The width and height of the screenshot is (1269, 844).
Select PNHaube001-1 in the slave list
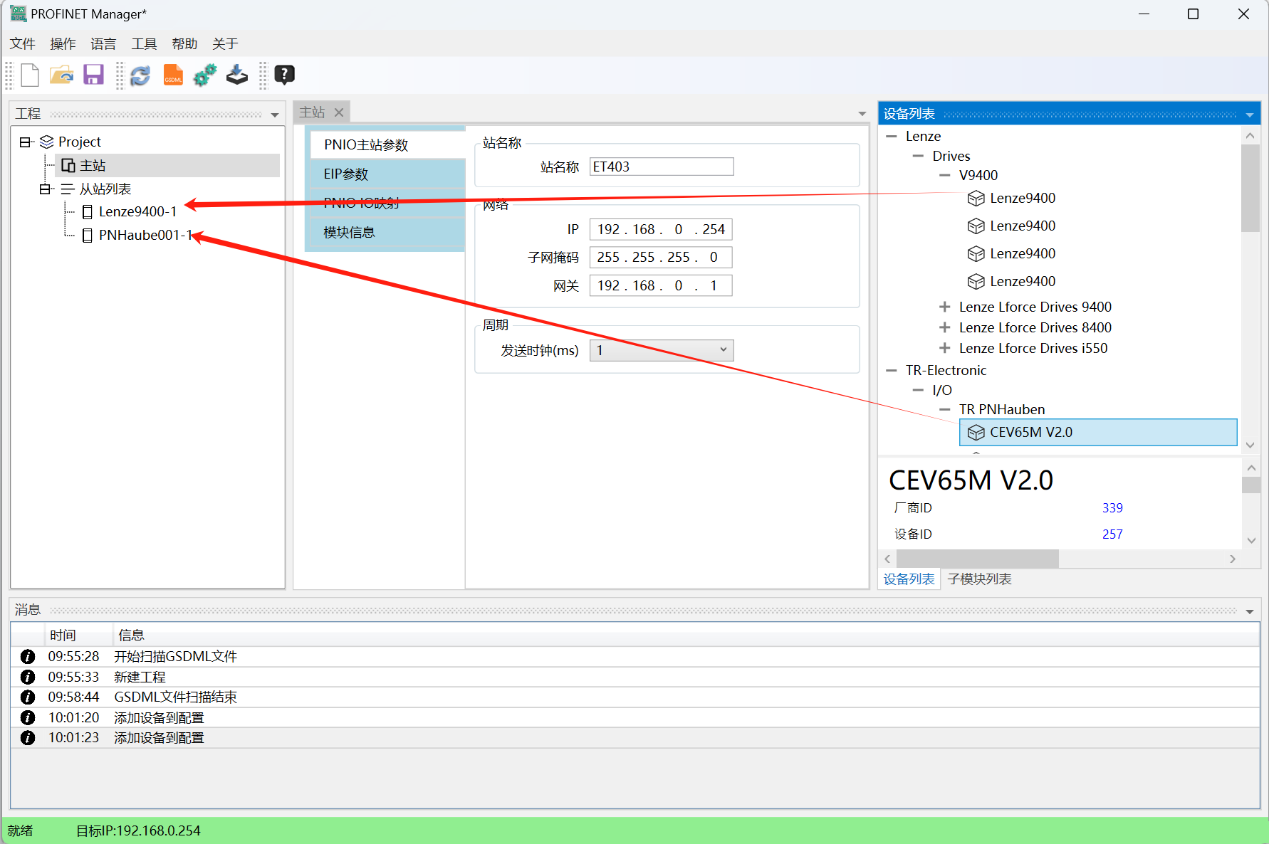[x=145, y=236]
